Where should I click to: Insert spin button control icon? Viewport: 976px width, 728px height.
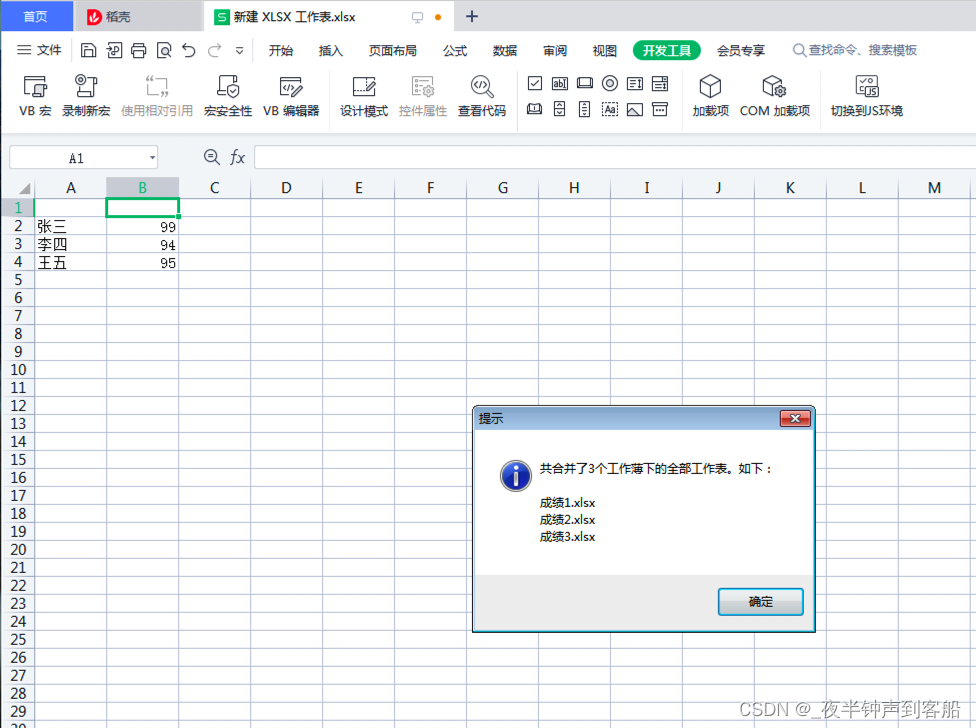pyautogui.click(x=560, y=110)
